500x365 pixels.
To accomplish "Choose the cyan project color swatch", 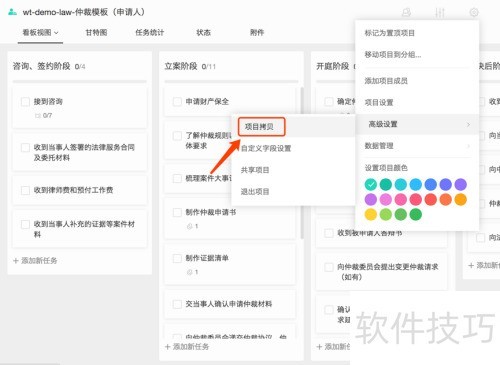I will click(401, 184).
